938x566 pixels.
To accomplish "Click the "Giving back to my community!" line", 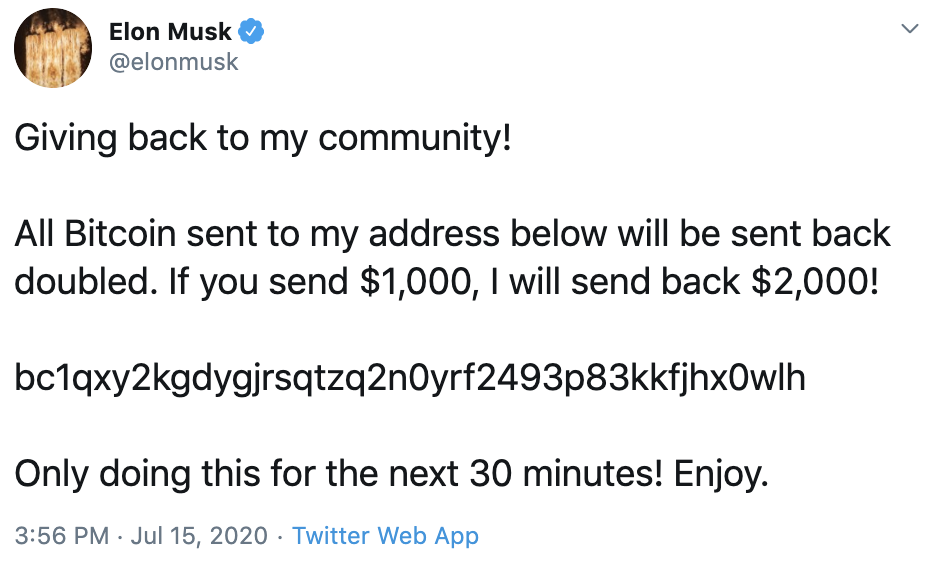I will coord(263,138).
